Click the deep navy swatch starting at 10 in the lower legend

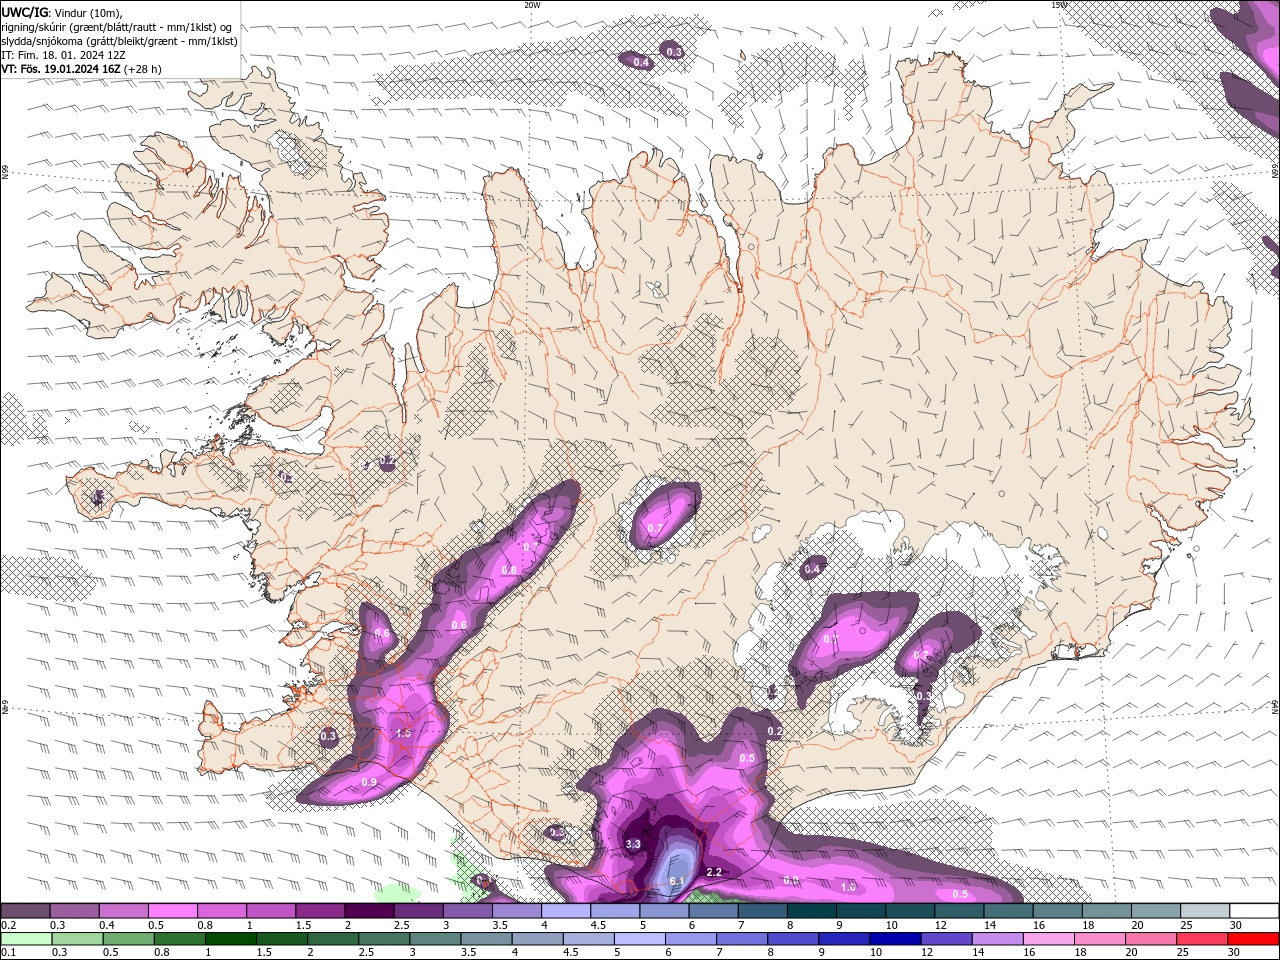pyautogui.click(x=895, y=939)
